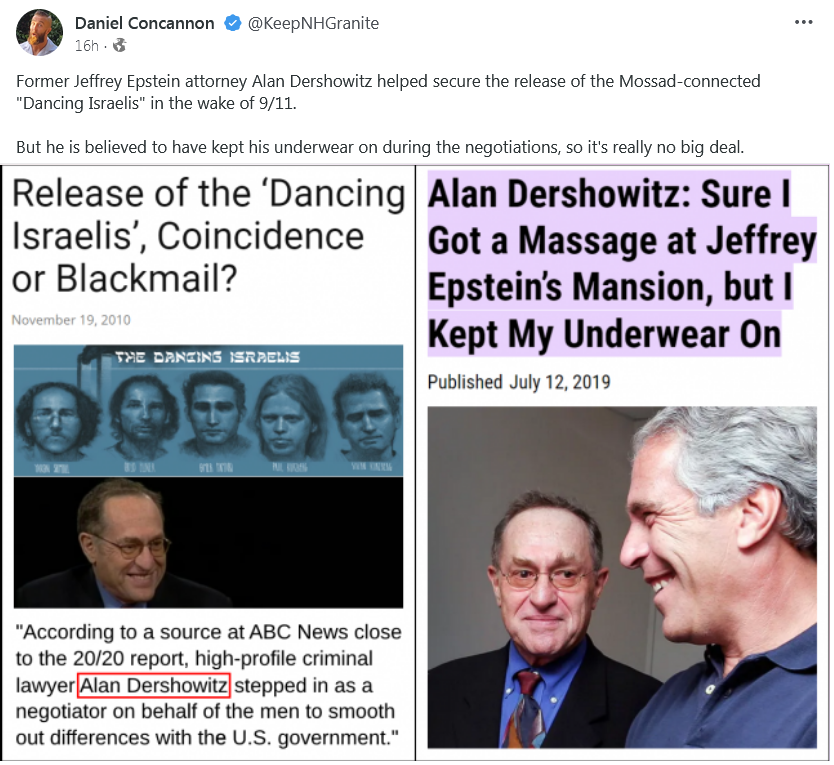834x765 pixels.
Task: Open Daniel Concannon's profile picture
Action: [40, 33]
